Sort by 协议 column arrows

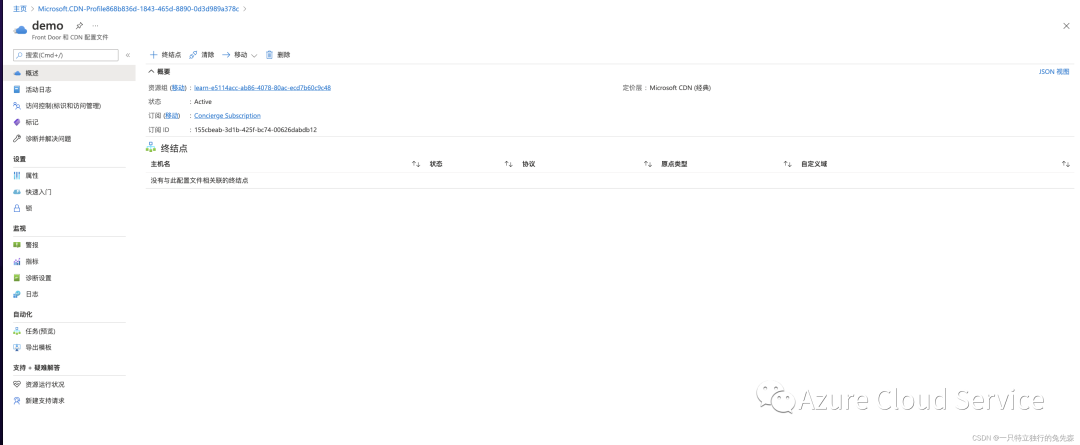click(647, 164)
